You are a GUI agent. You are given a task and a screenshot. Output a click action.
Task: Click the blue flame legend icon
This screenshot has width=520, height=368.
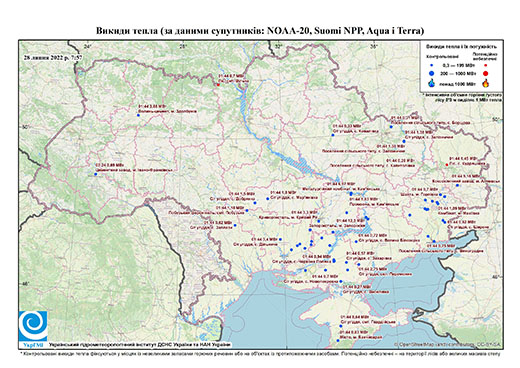[x=432, y=83]
